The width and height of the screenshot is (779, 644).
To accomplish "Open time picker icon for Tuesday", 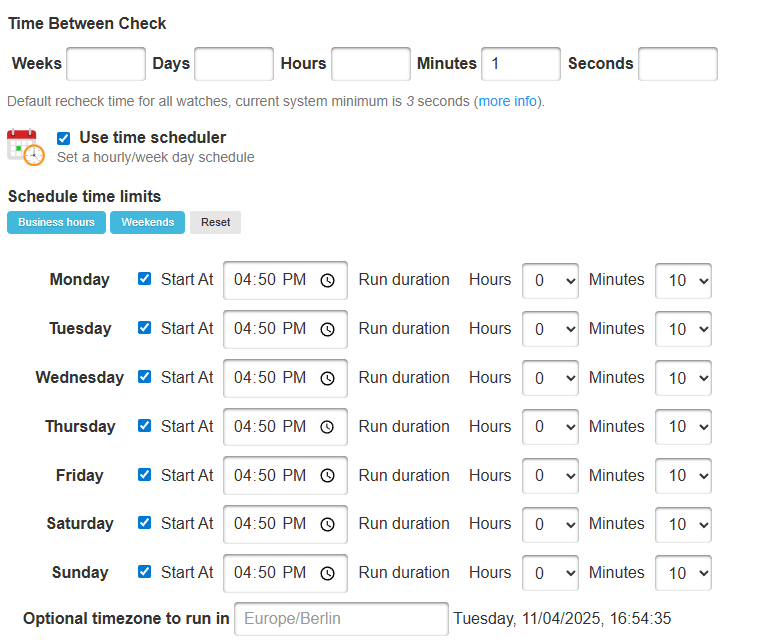I will pos(327,329).
